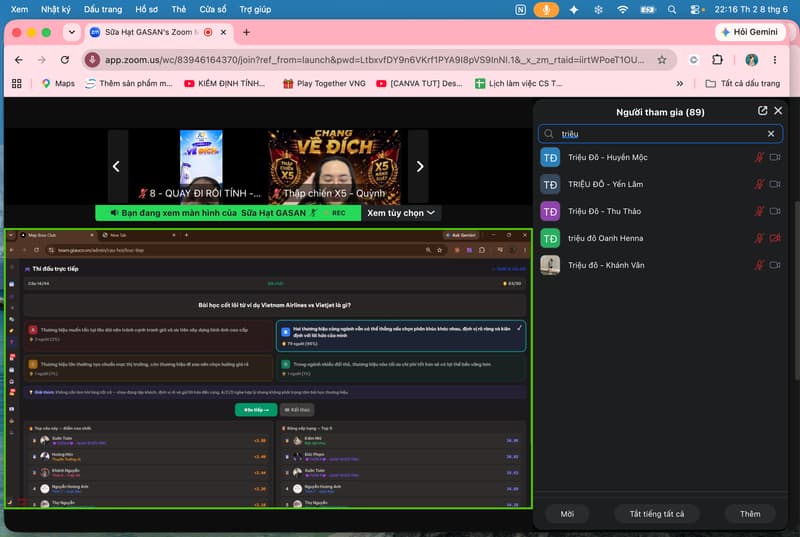Open the Hồ sơ menu
Image resolution: width=800 pixels, height=537 pixels.
[146, 9]
